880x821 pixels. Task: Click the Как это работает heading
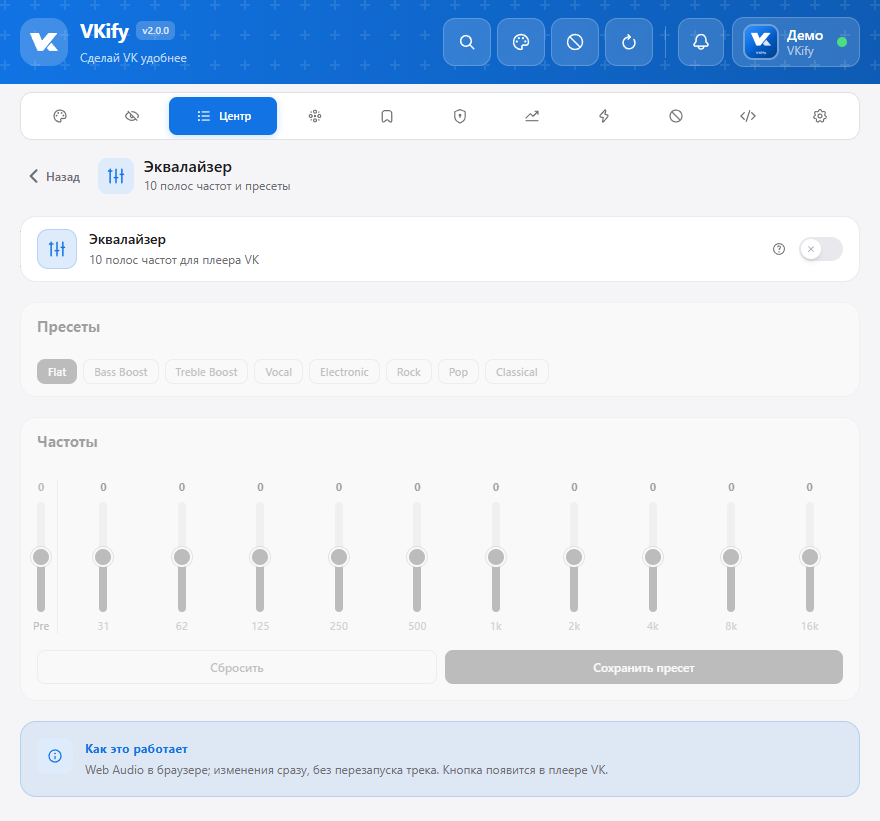pos(136,749)
